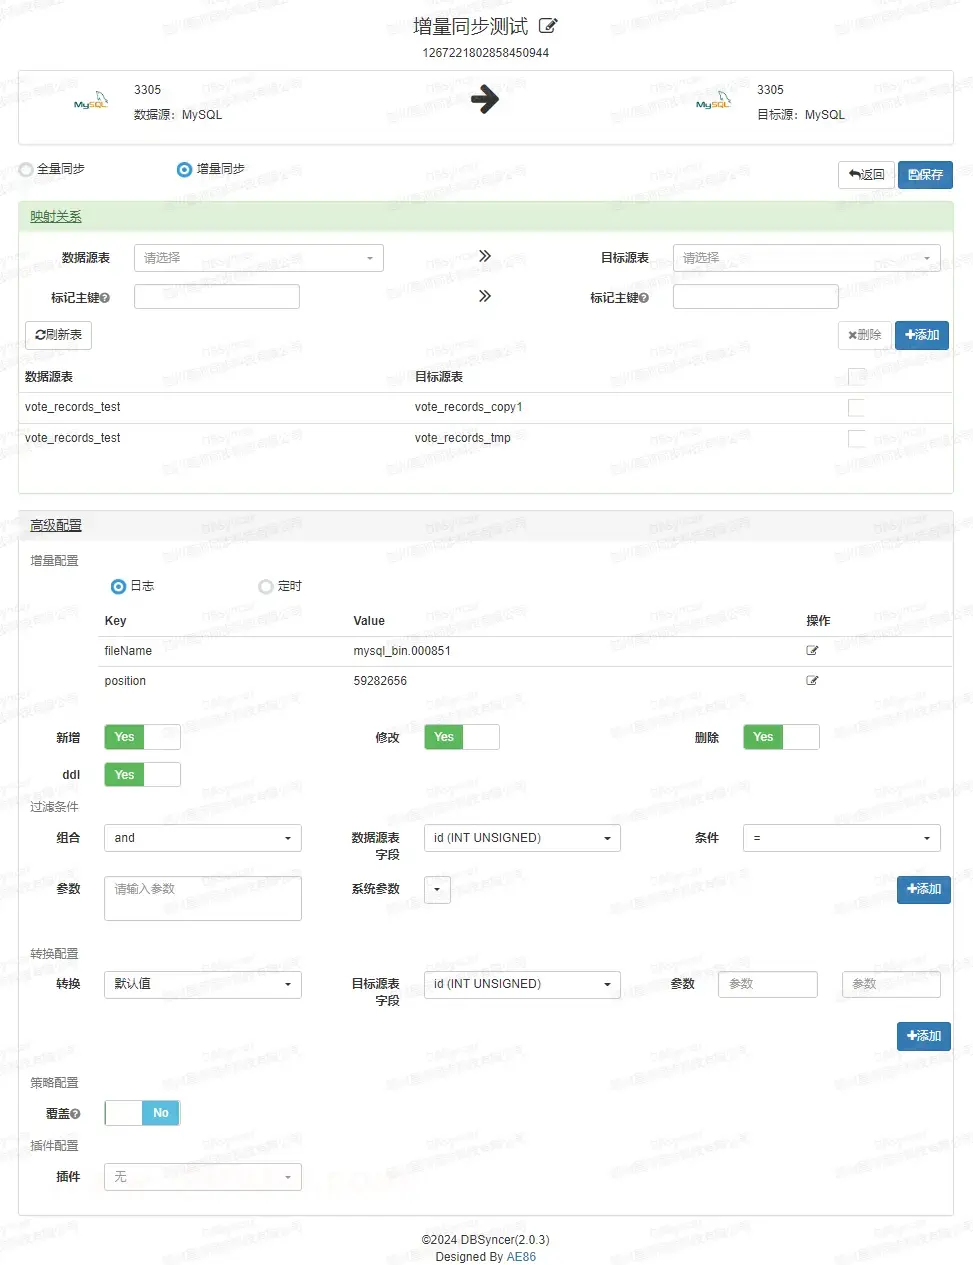Switch to the 映射关系 section
The image size is (973, 1265).
54,215
